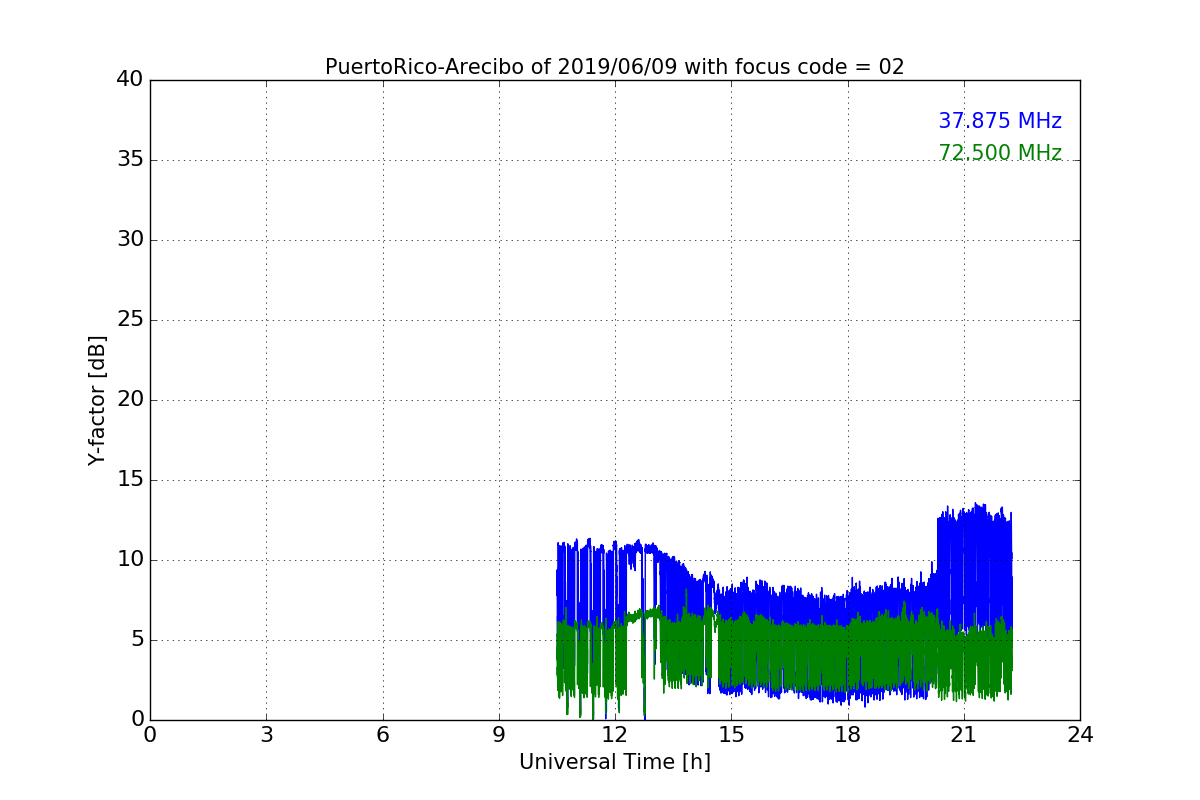
Task: Click y-axis tick label 35
Action: point(130,160)
